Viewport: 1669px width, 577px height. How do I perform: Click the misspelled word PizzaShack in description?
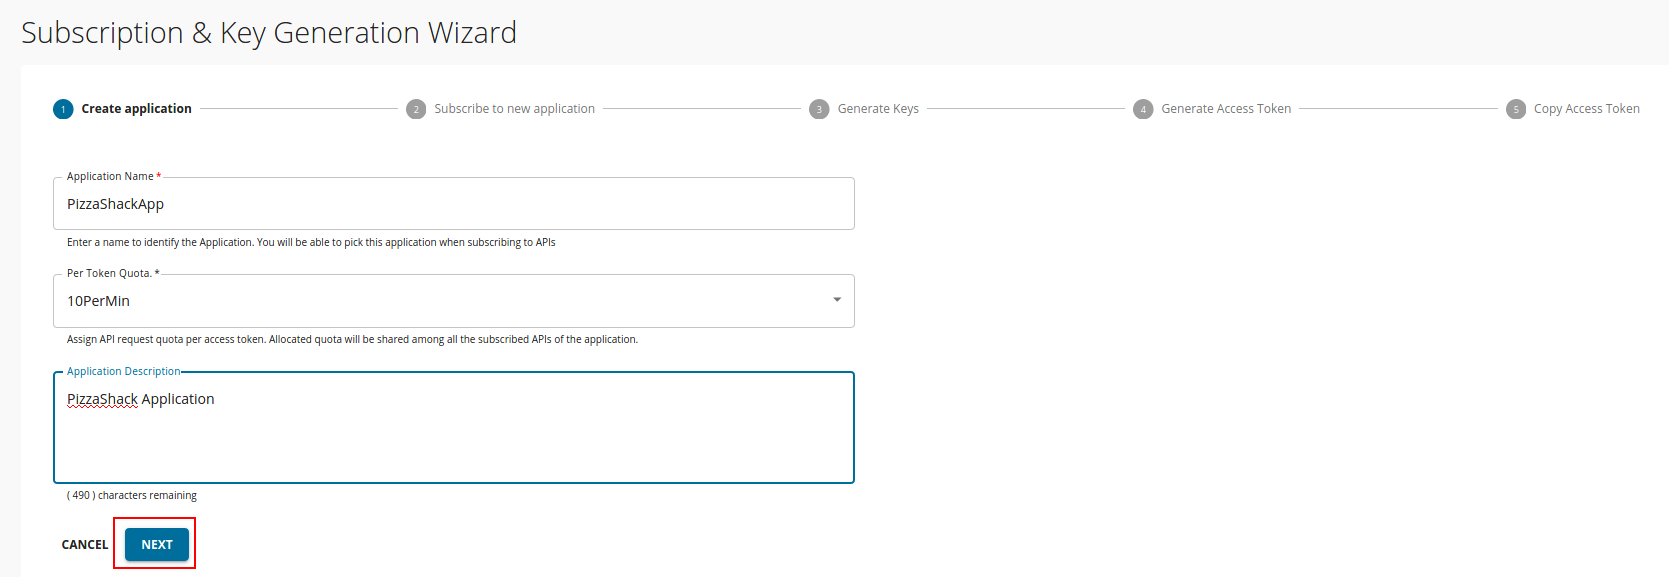tap(102, 399)
